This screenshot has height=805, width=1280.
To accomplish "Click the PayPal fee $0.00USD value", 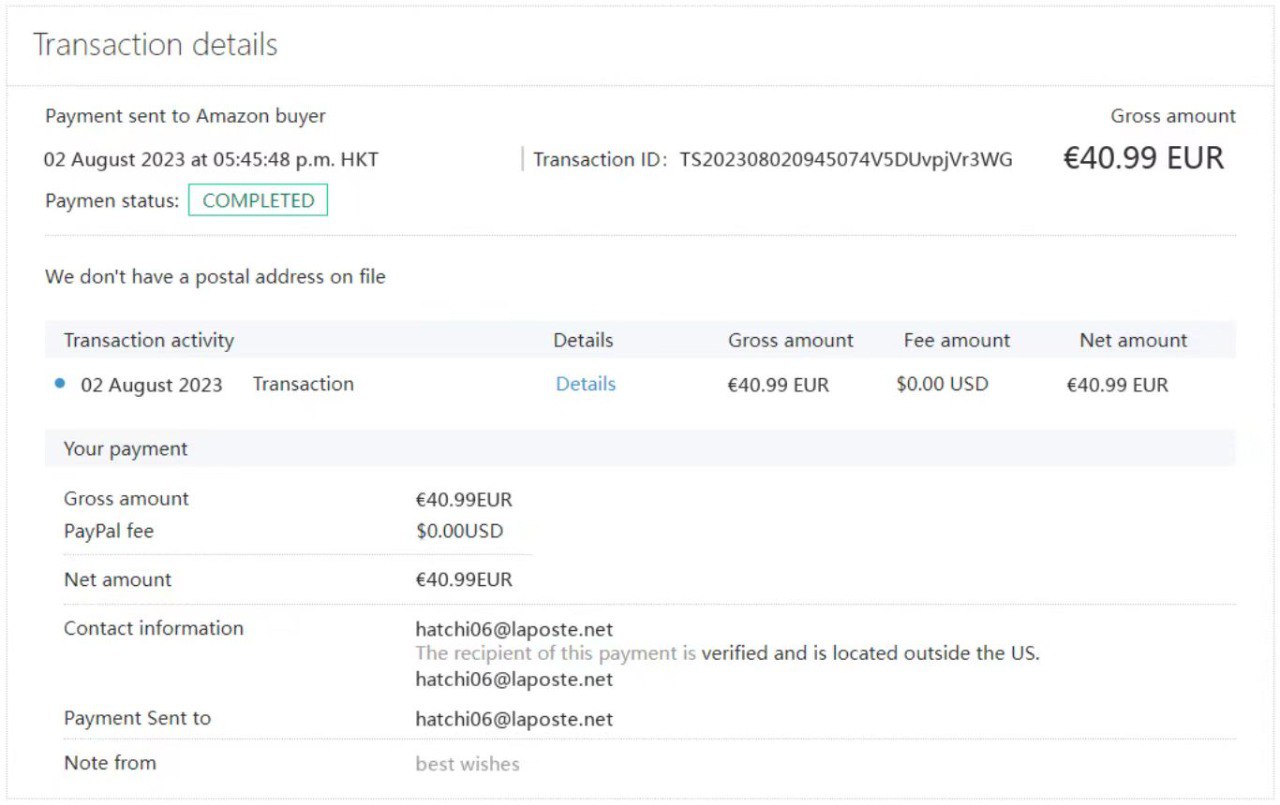I will tap(459, 531).
